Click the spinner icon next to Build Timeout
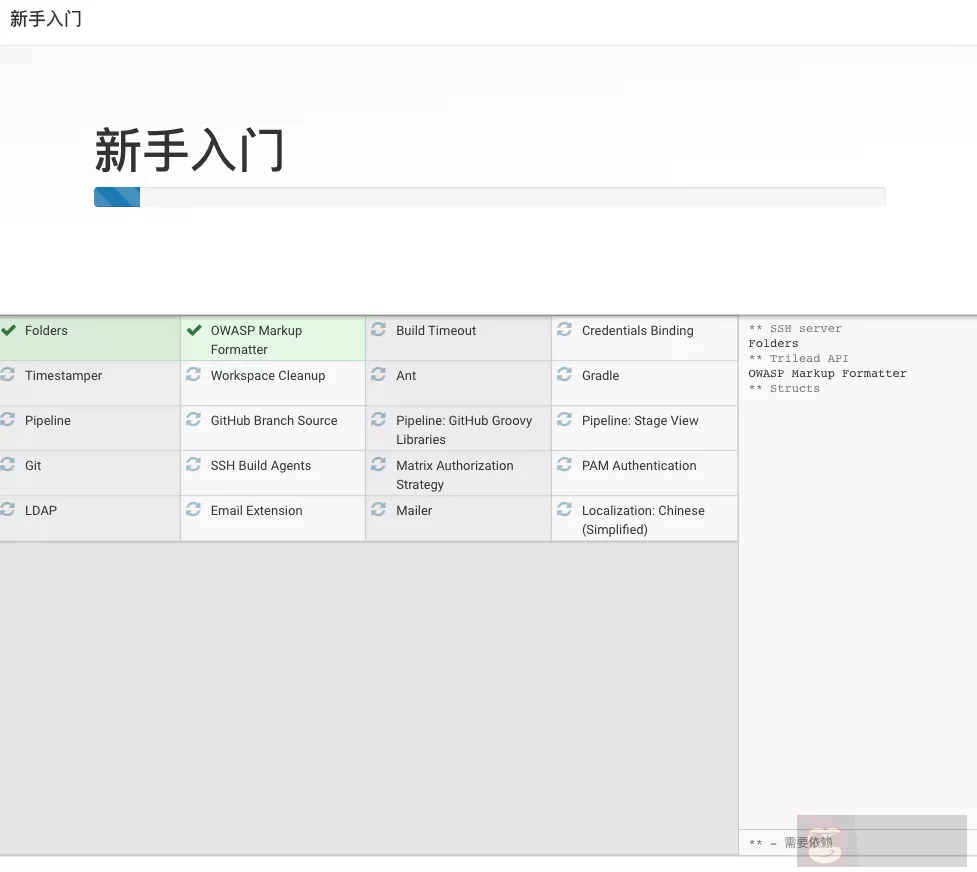The height and width of the screenshot is (872, 977). [x=378, y=330]
